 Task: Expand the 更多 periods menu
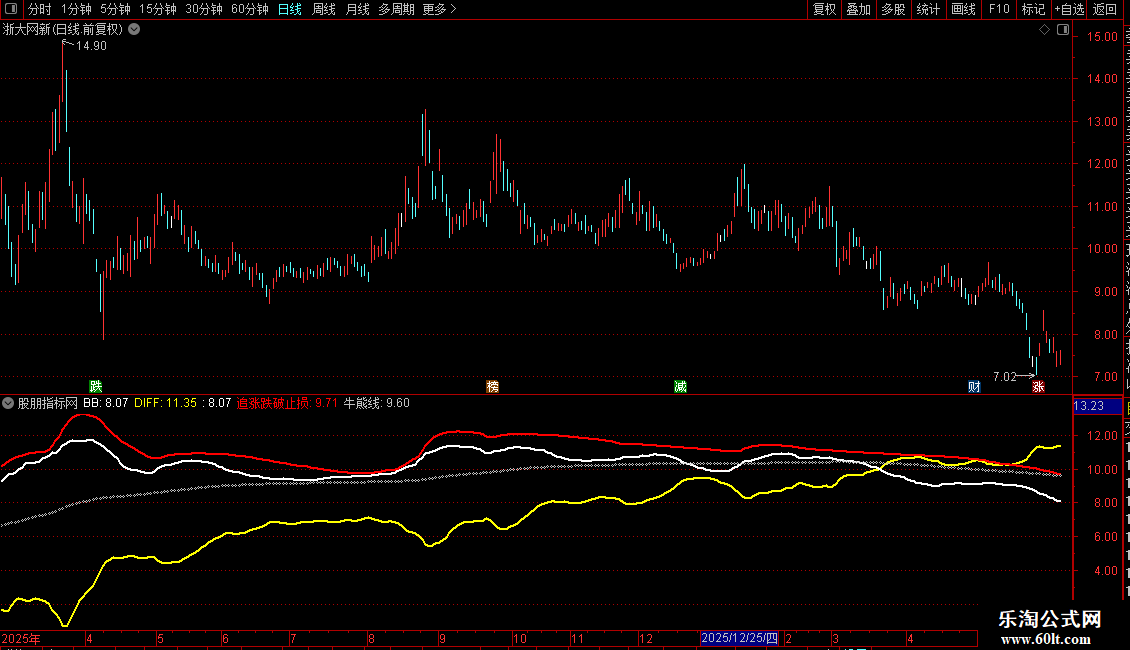439,9
